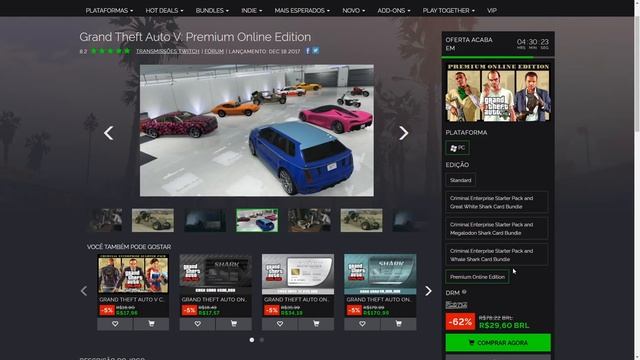This screenshot has width=640, height=360.
Task: Click the page vertical scrollbar
Action: pyautogui.click(x=637, y=180)
